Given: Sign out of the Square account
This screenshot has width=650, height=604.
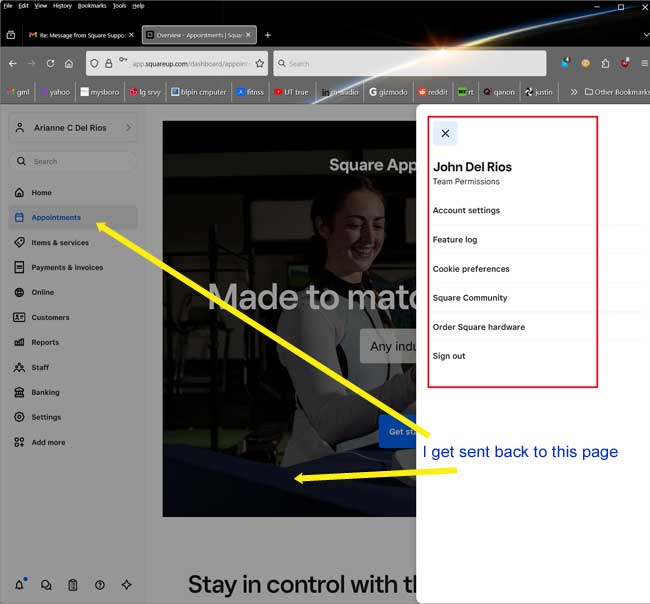Looking at the screenshot, I should (x=449, y=356).
